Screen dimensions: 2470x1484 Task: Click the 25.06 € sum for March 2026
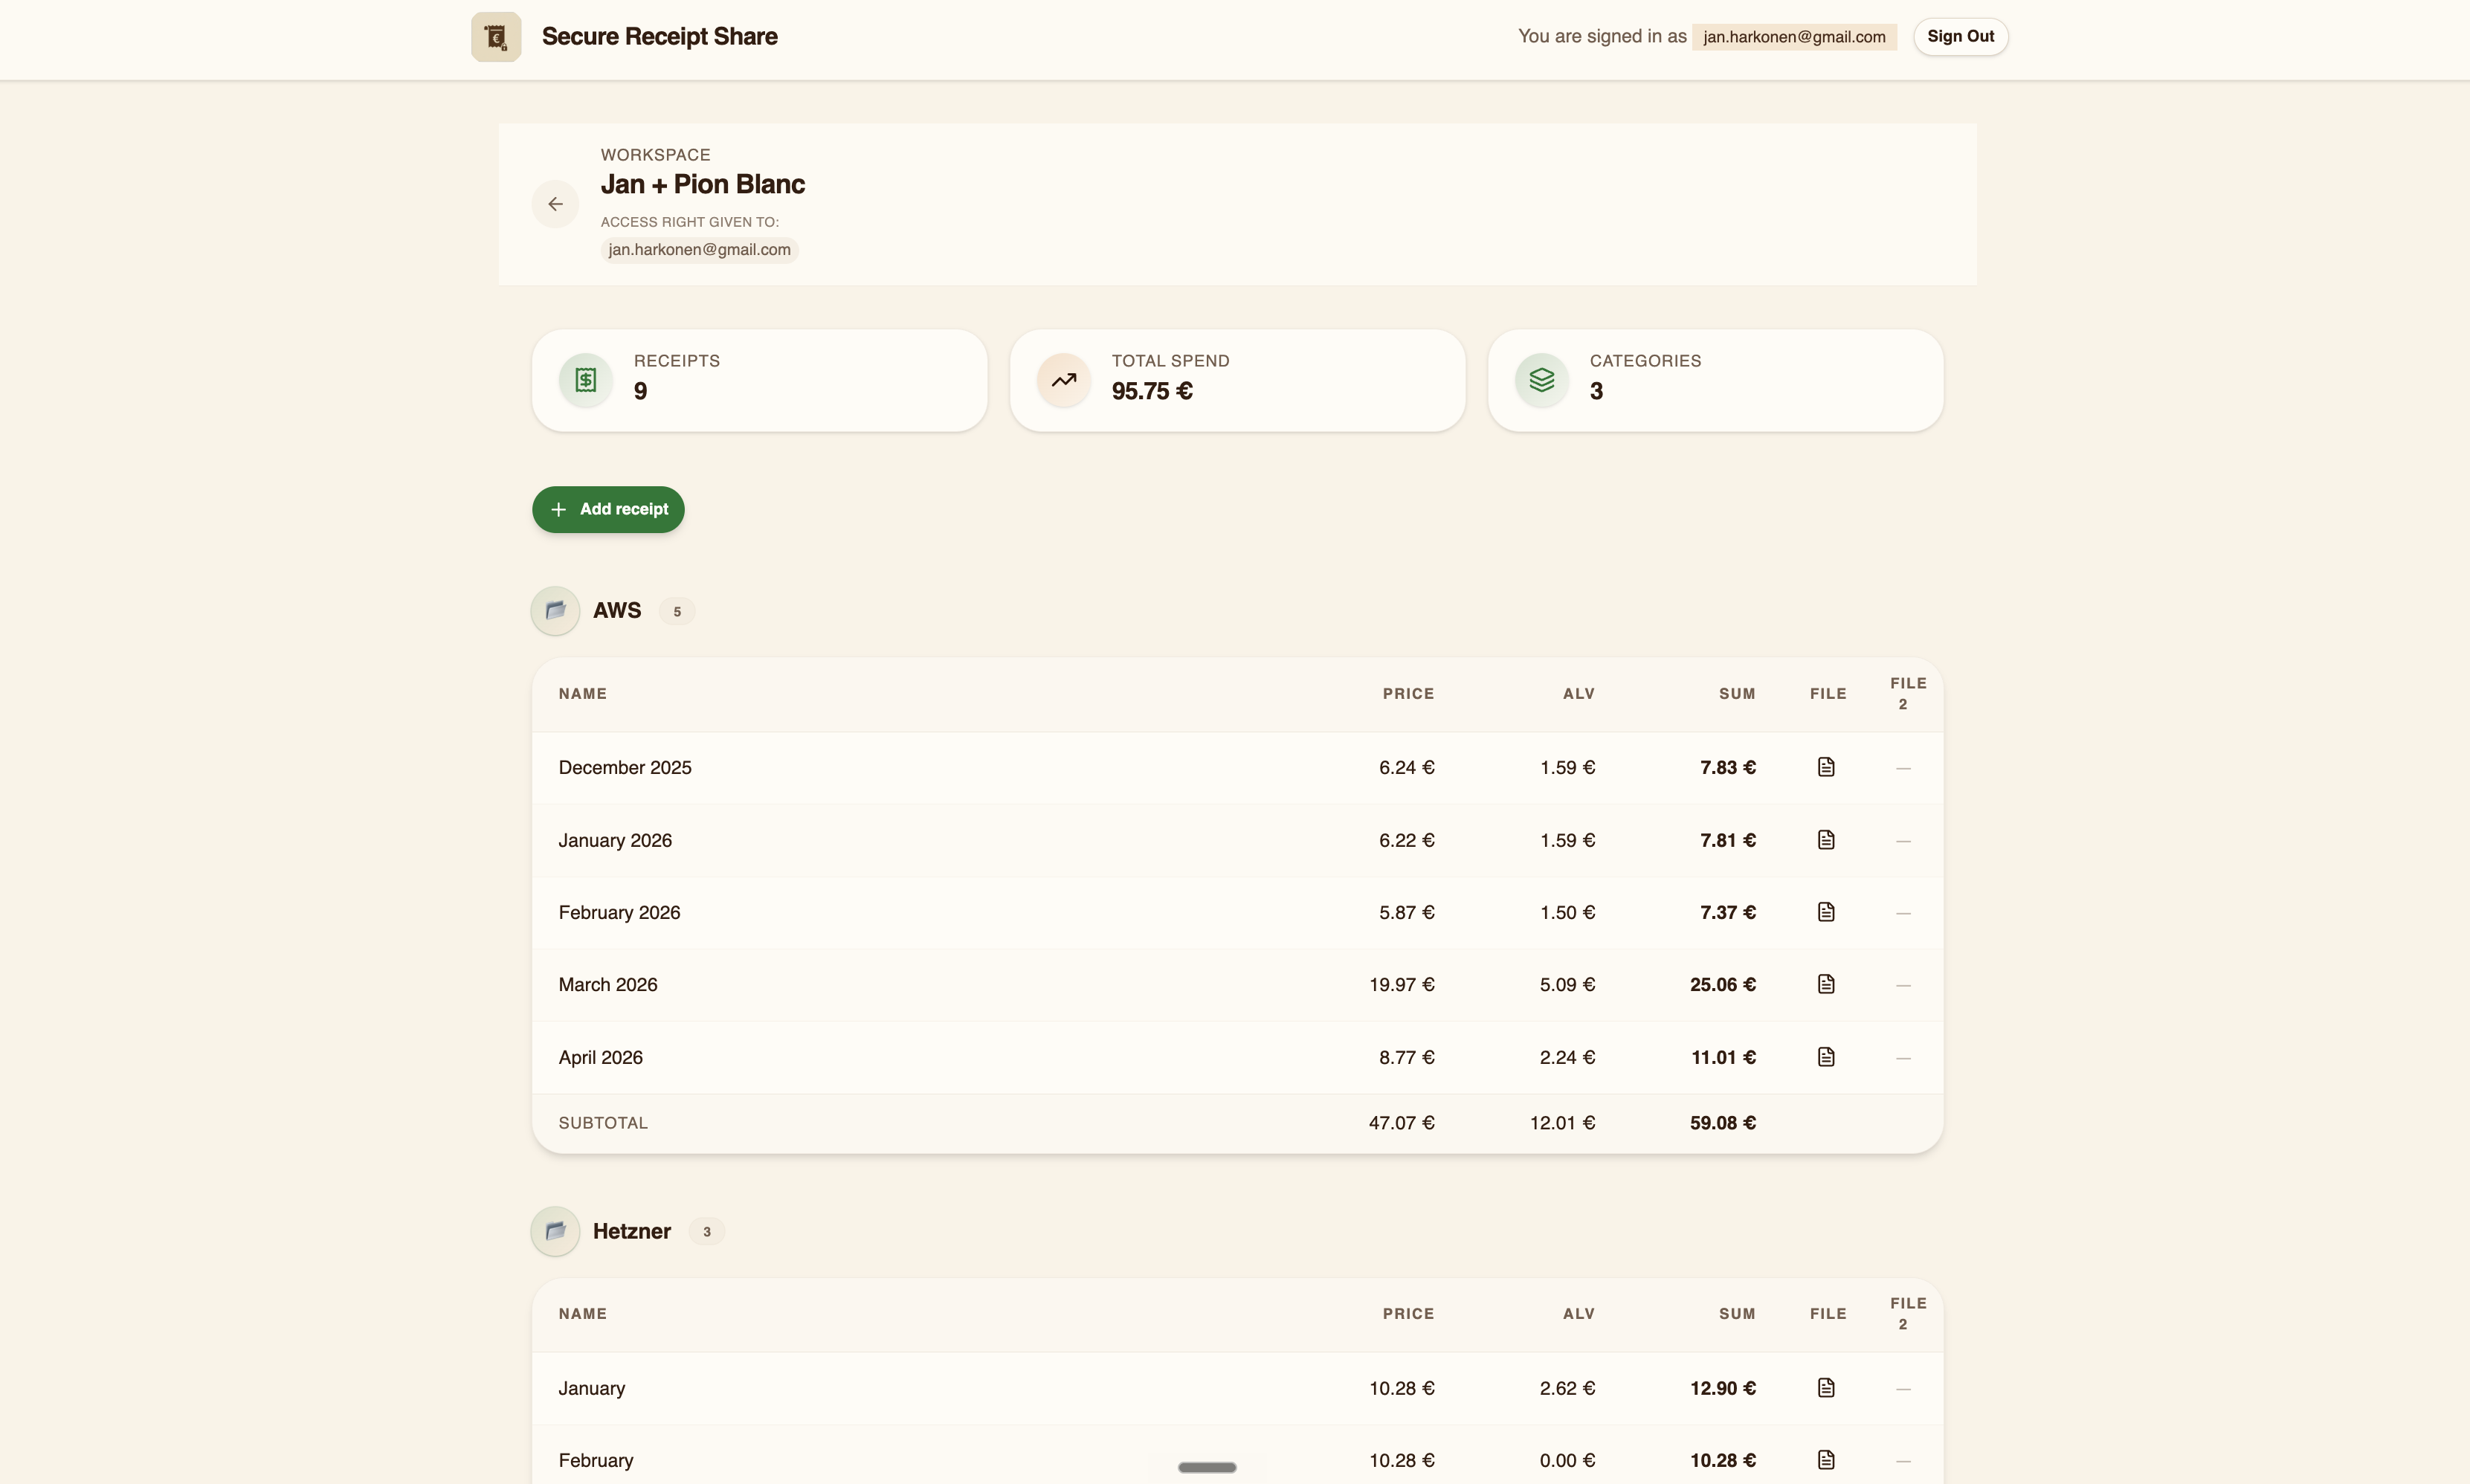1722,985
